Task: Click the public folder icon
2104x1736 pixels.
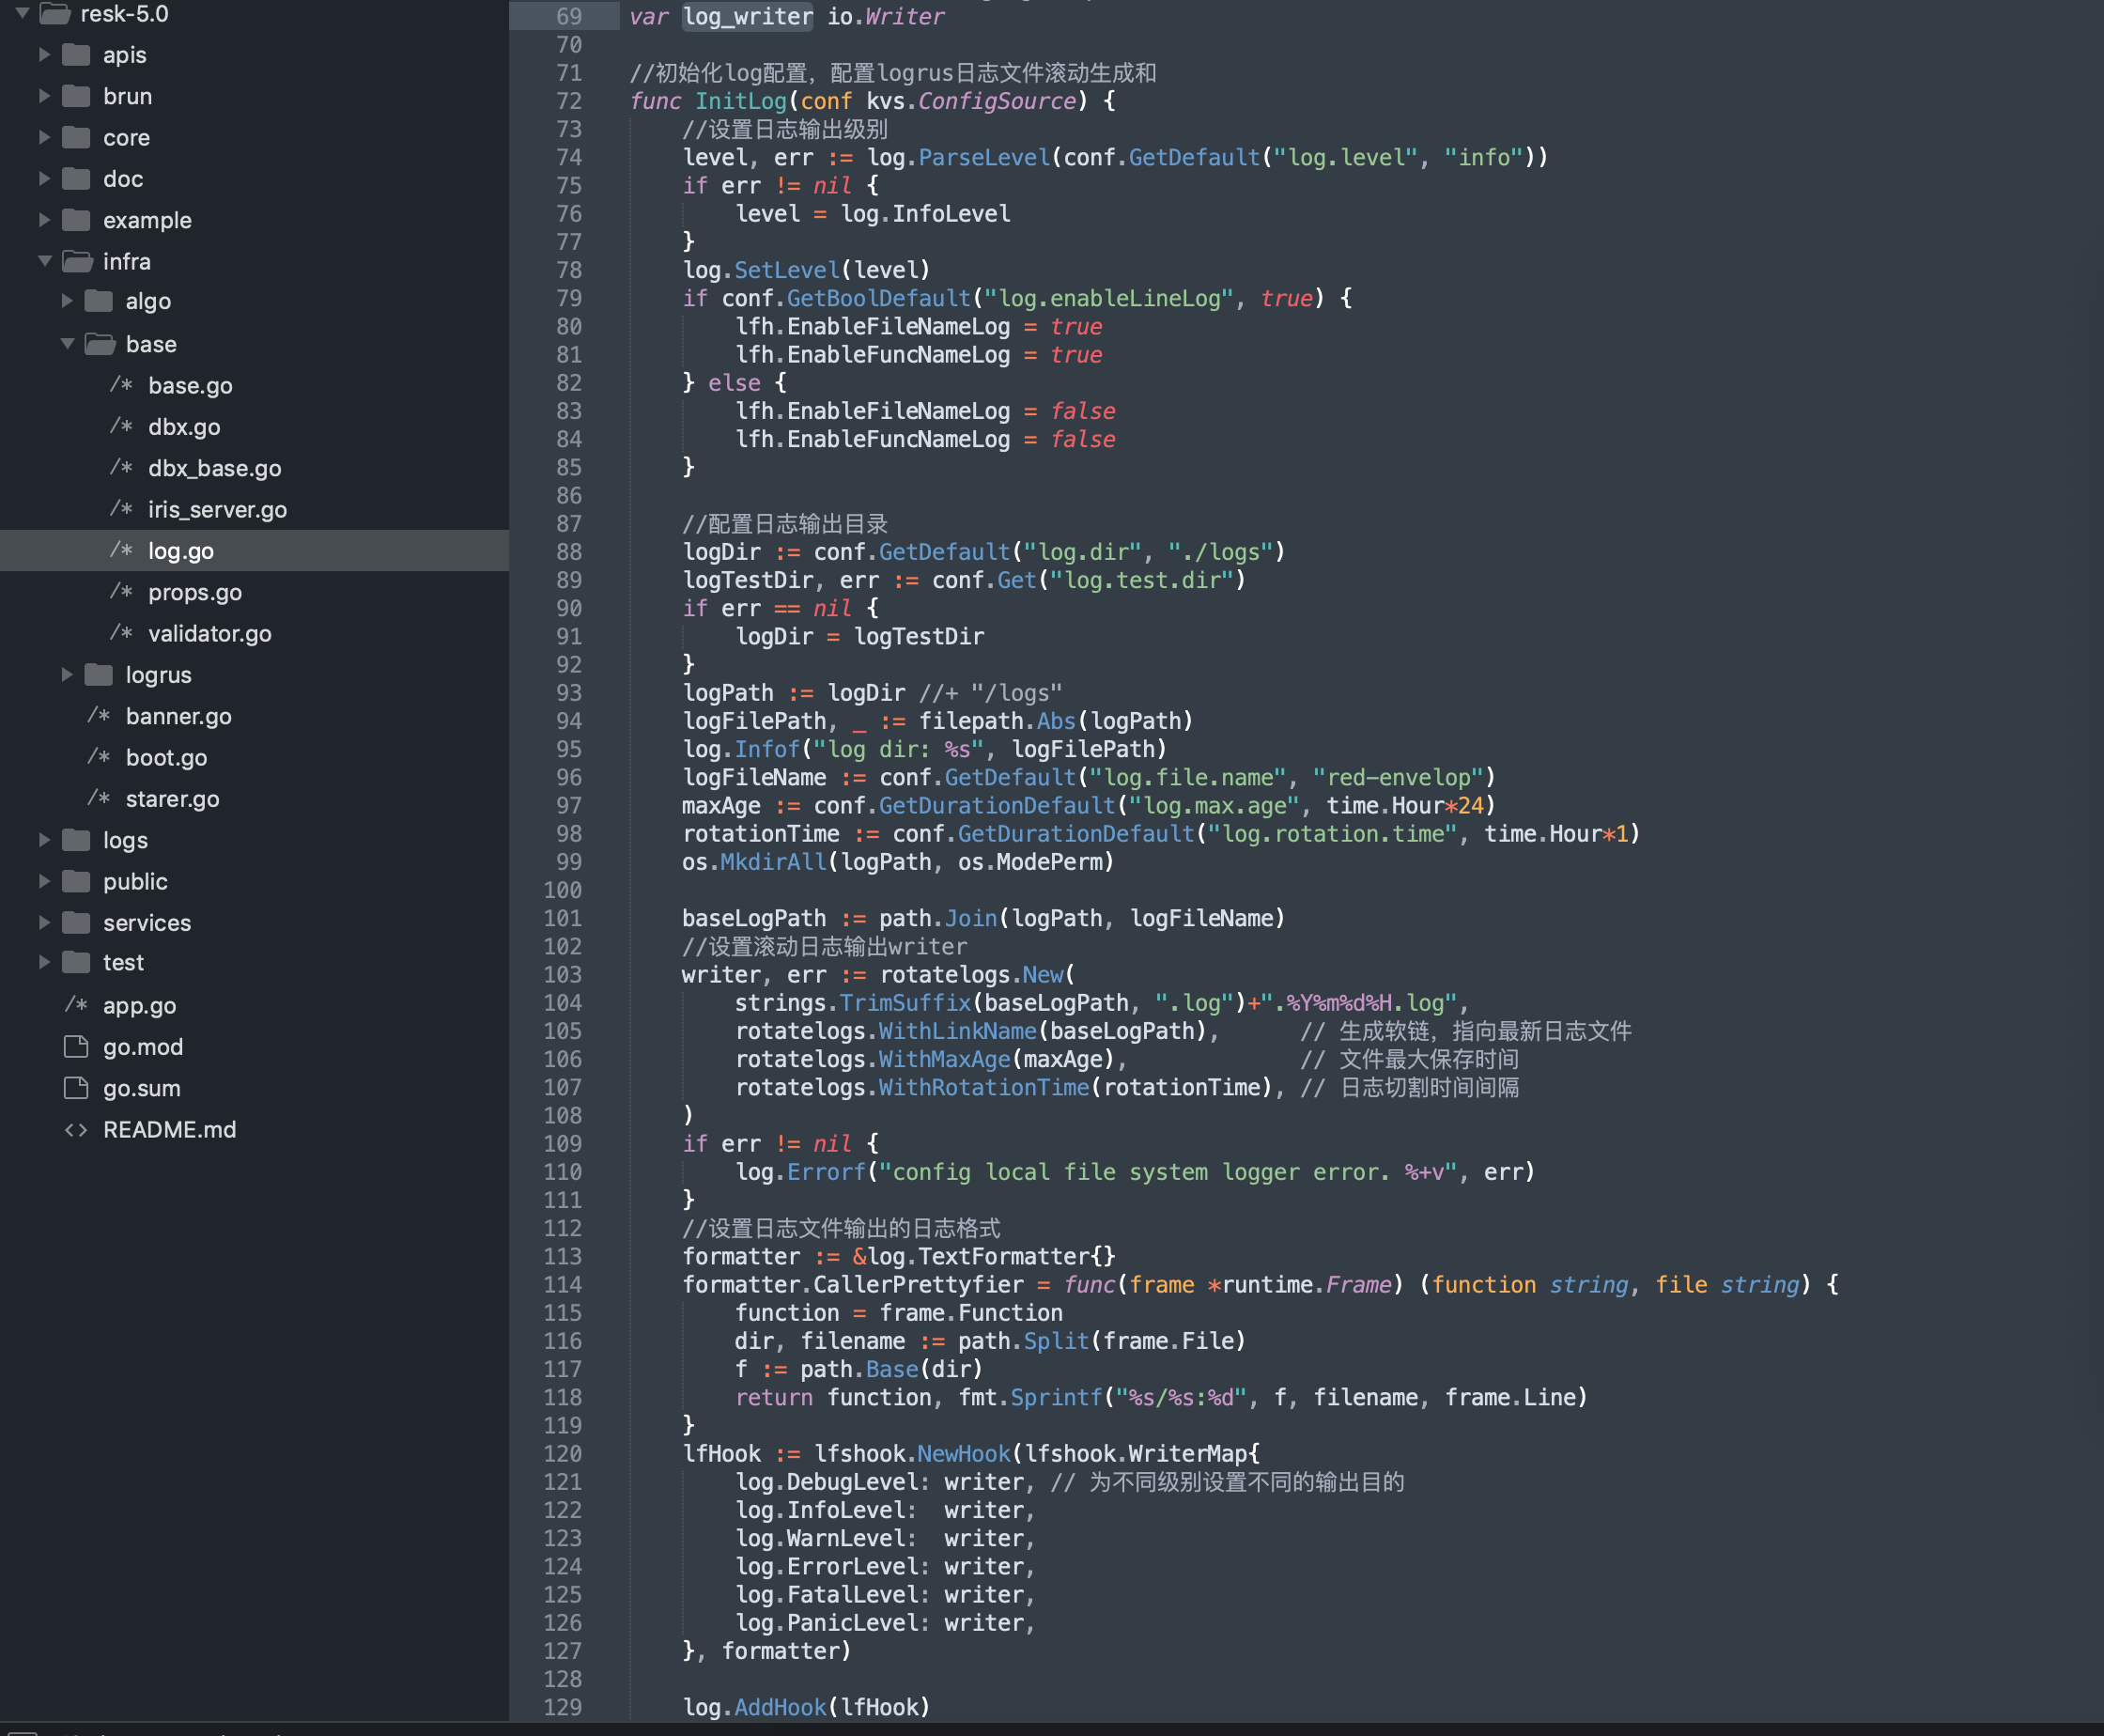Action: coord(76,880)
